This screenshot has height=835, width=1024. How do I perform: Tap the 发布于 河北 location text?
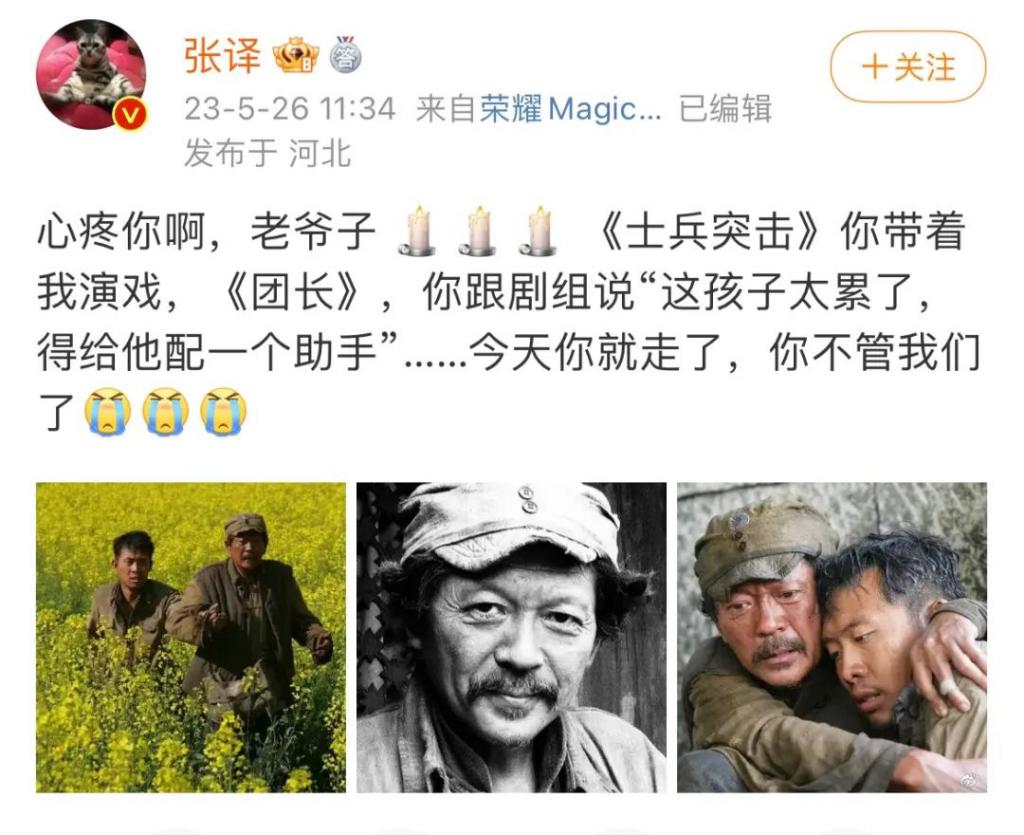point(268,153)
